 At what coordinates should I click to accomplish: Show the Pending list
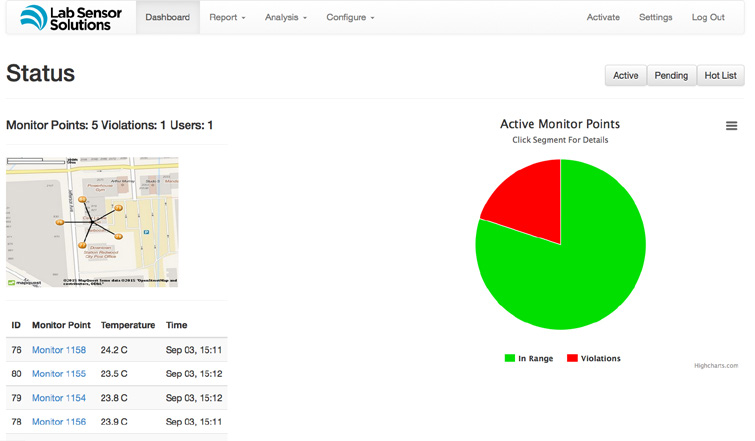tap(671, 76)
